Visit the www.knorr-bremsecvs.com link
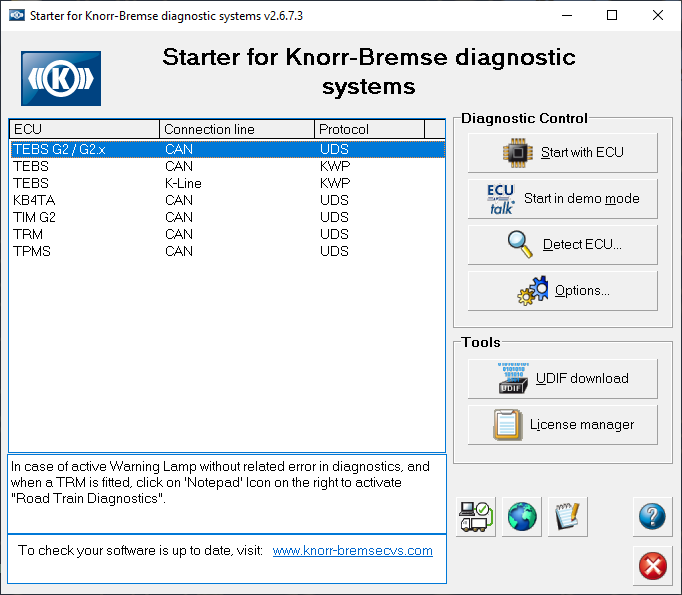Screen dimensions: 682x595 (352, 550)
